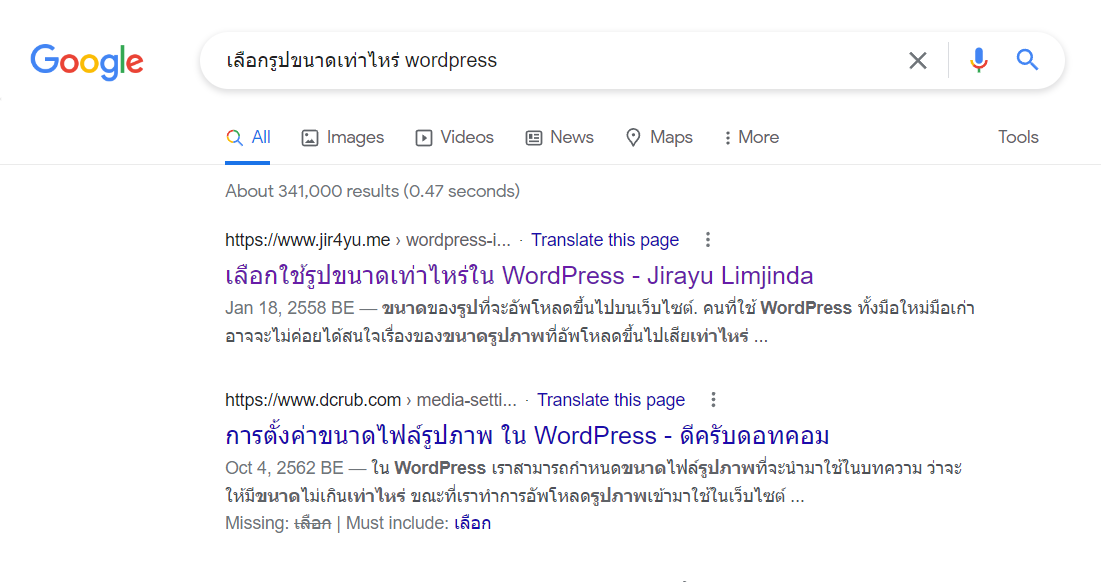Click the https://www.dcrub.com URL text
The width and height of the screenshot is (1101, 582).
(x=313, y=400)
